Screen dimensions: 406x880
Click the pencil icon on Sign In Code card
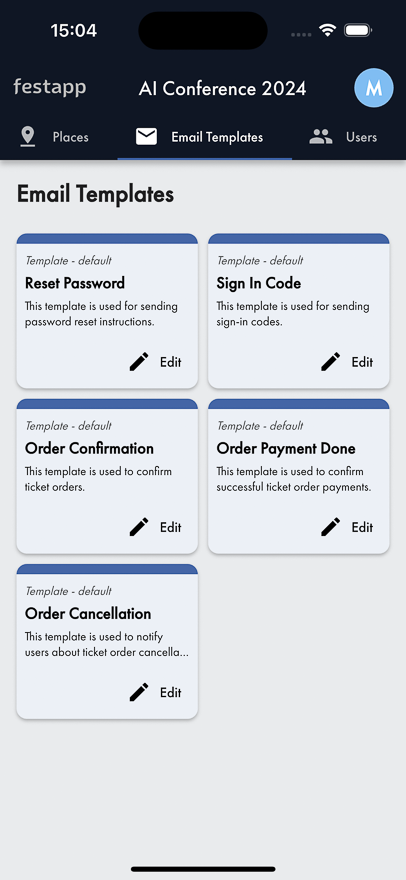pos(331,362)
